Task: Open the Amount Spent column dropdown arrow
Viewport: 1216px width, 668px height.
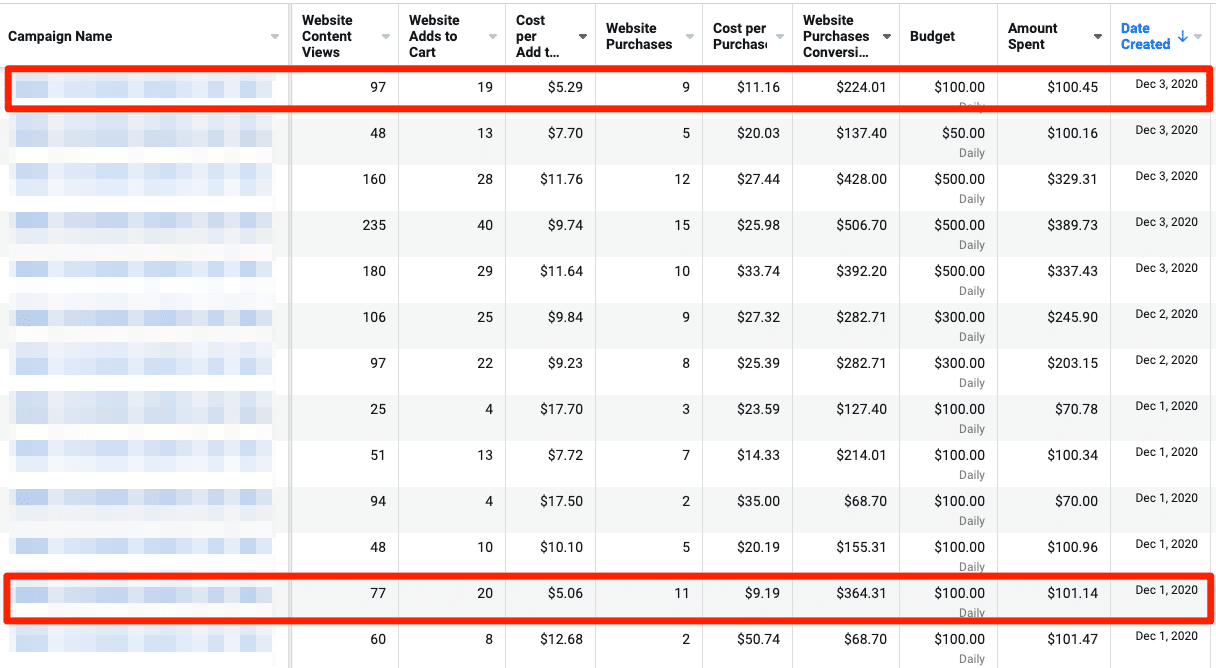Action: coord(1097,37)
